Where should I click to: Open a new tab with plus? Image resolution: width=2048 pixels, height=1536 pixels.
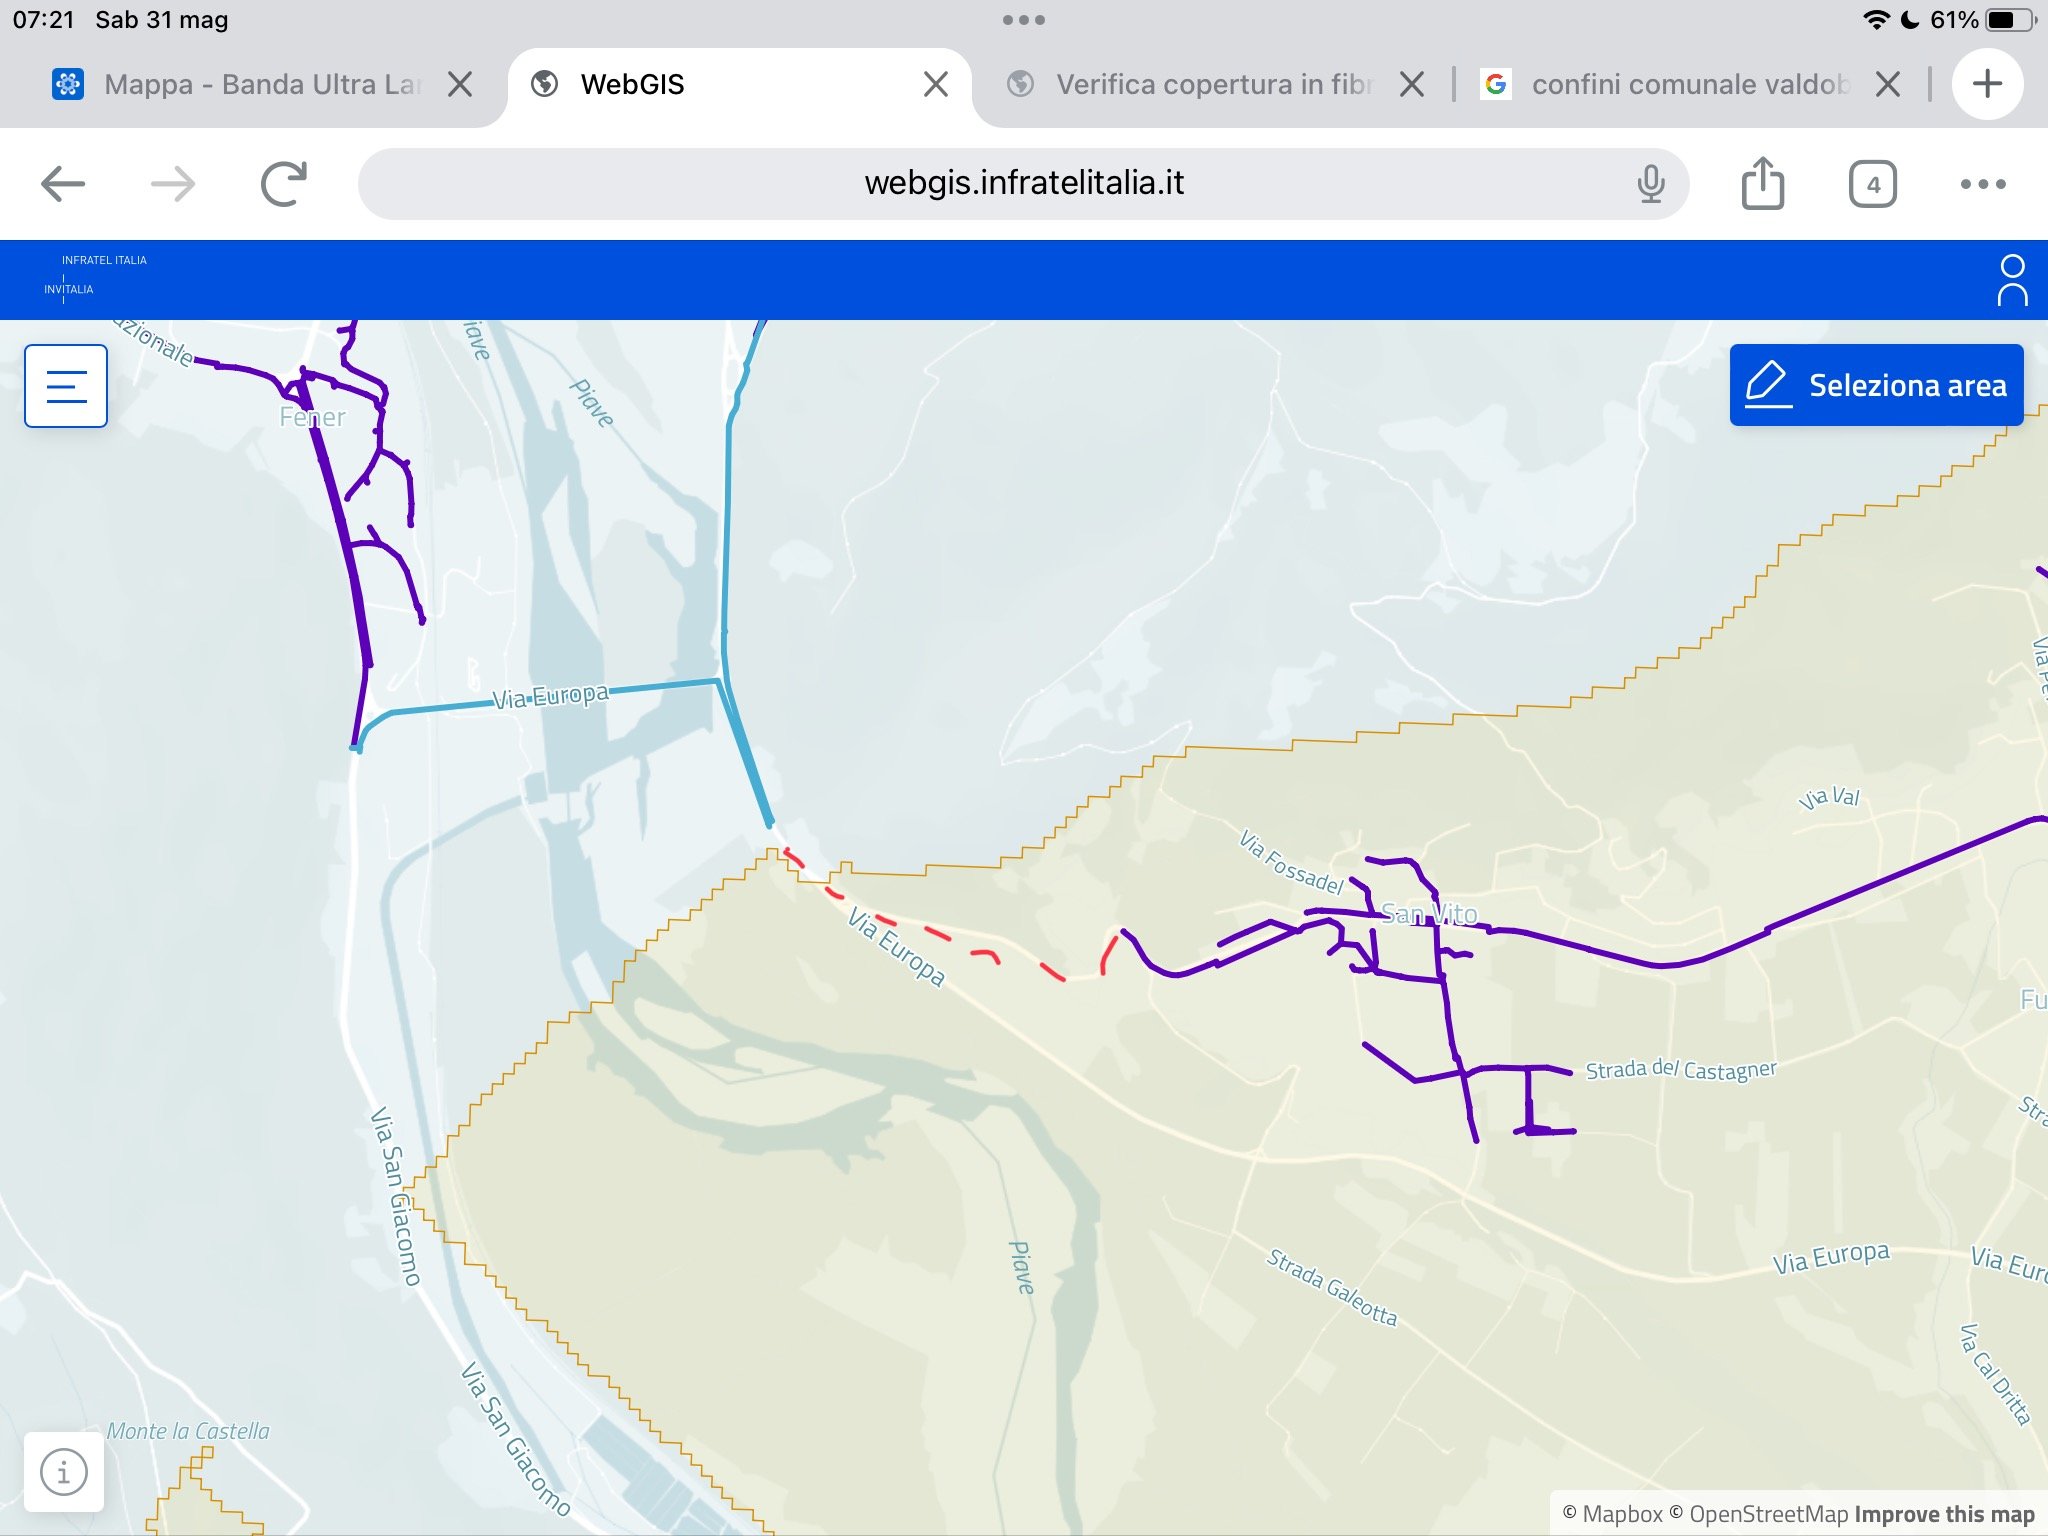pyautogui.click(x=1987, y=84)
